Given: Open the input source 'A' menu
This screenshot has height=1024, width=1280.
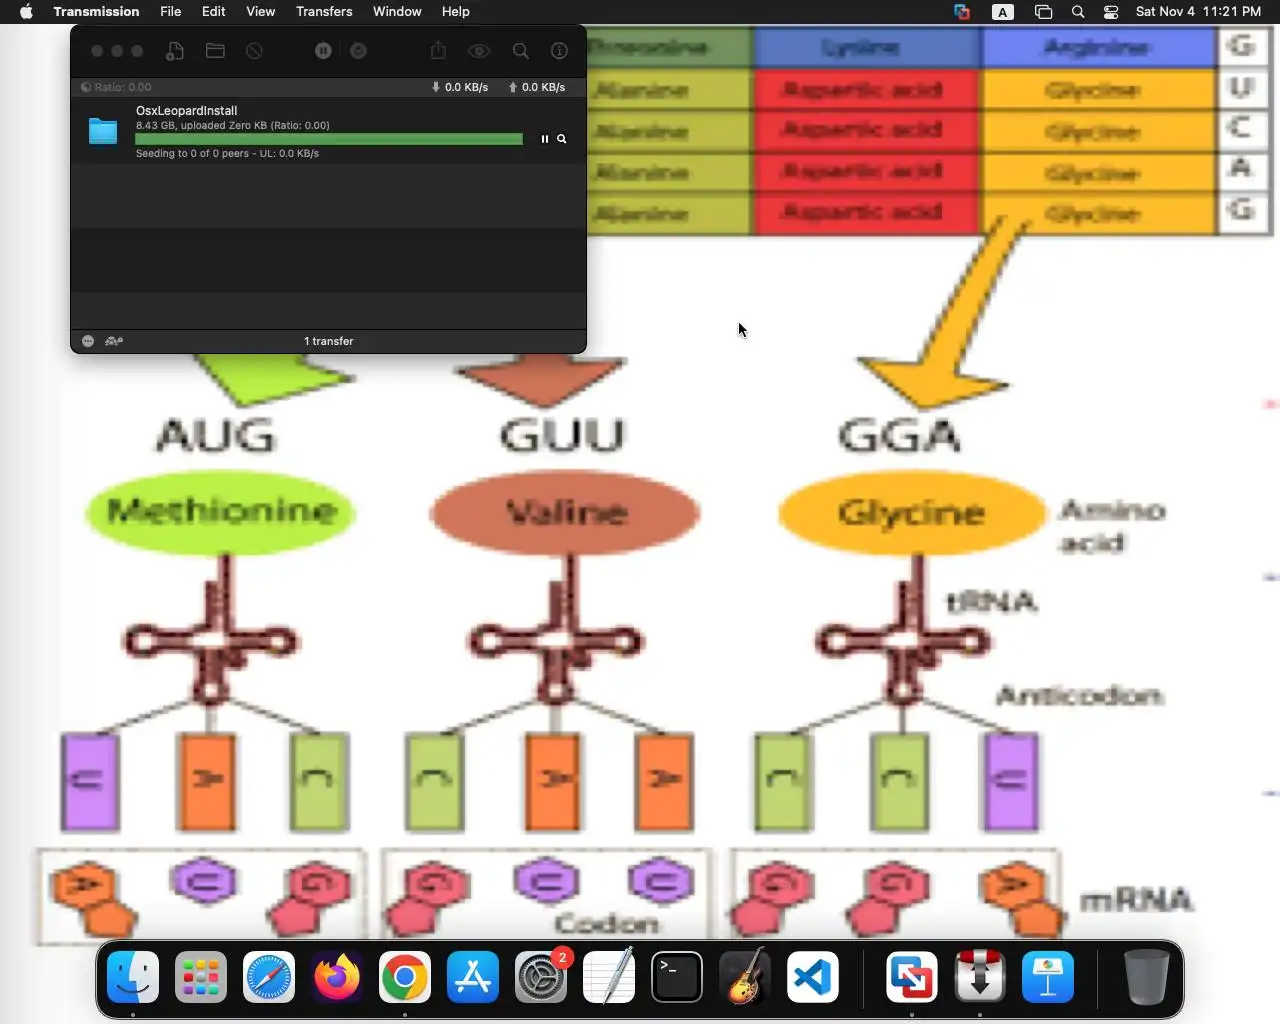Looking at the screenshot, I should 1003,12.
